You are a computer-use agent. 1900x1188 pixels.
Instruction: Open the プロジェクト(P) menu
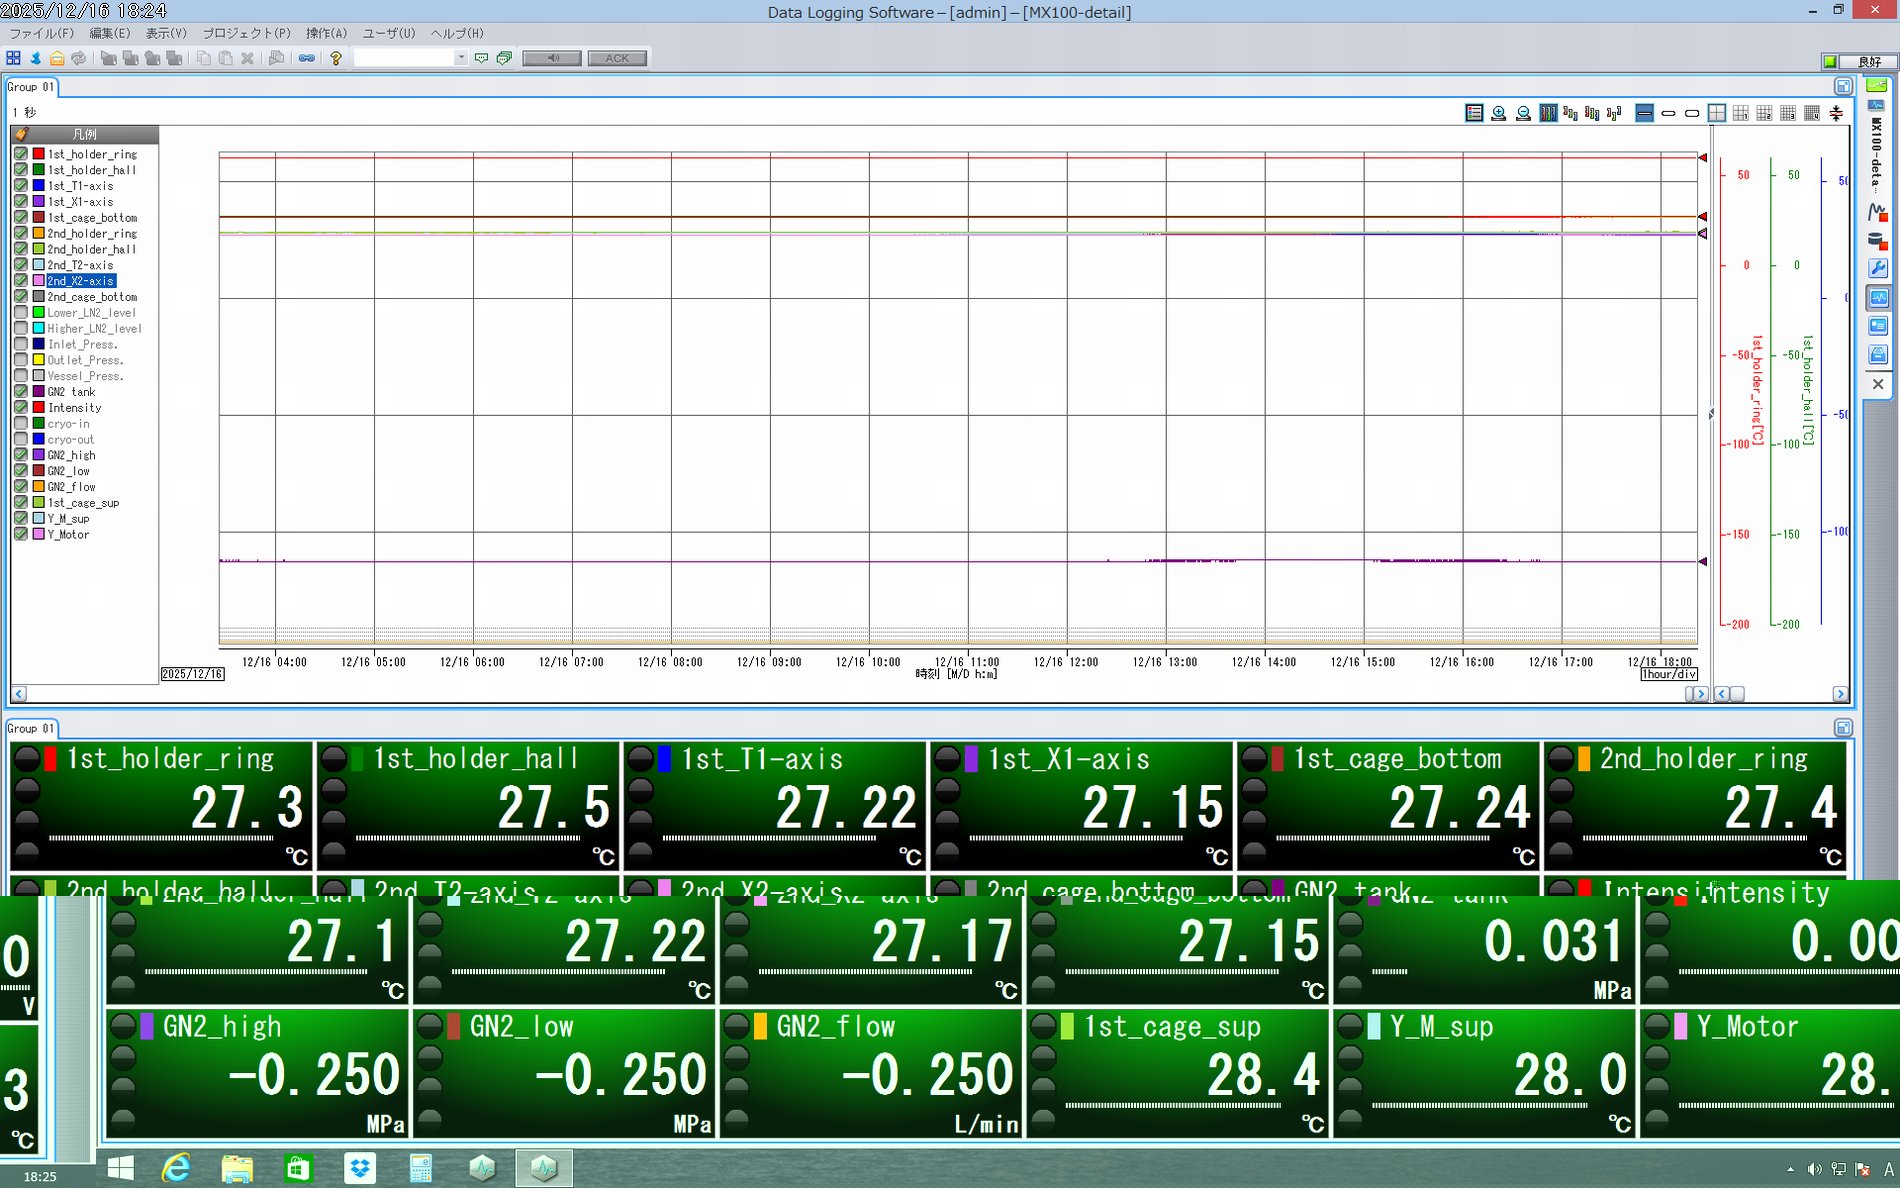tap(246, 33)
